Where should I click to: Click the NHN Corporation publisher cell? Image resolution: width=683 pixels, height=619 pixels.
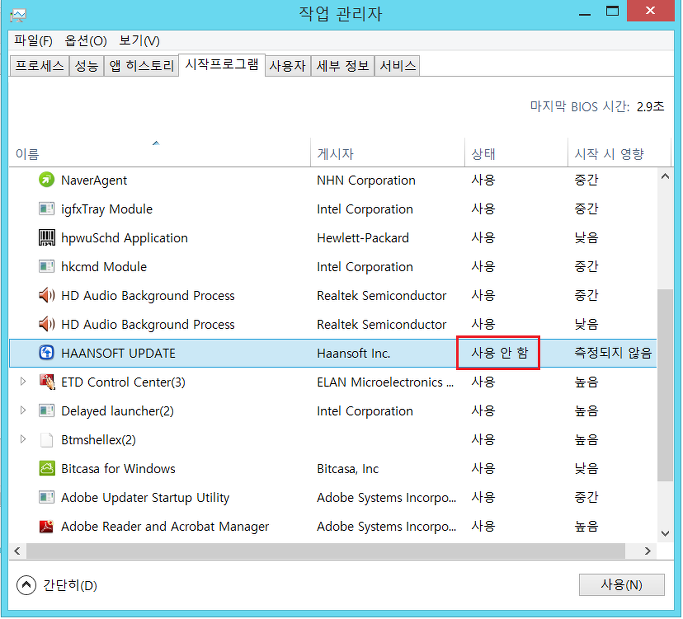tap(366, 180)
